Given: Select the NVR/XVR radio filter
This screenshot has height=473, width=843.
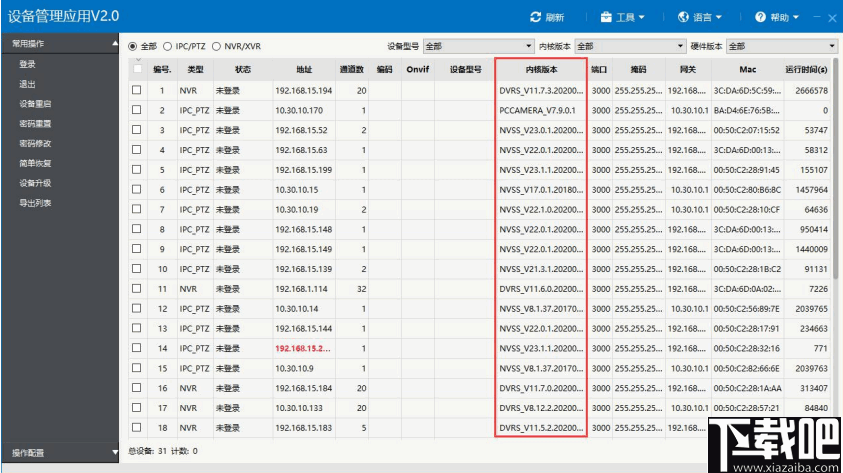Looking at the screenshot, I should 216,46.
